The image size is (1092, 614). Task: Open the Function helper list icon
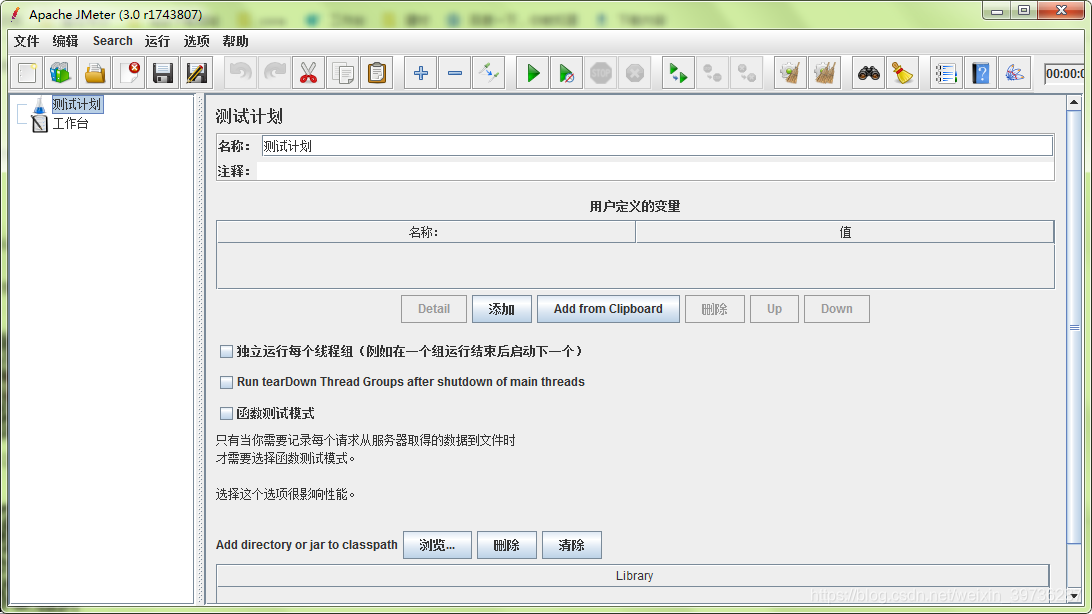point(946,73)
